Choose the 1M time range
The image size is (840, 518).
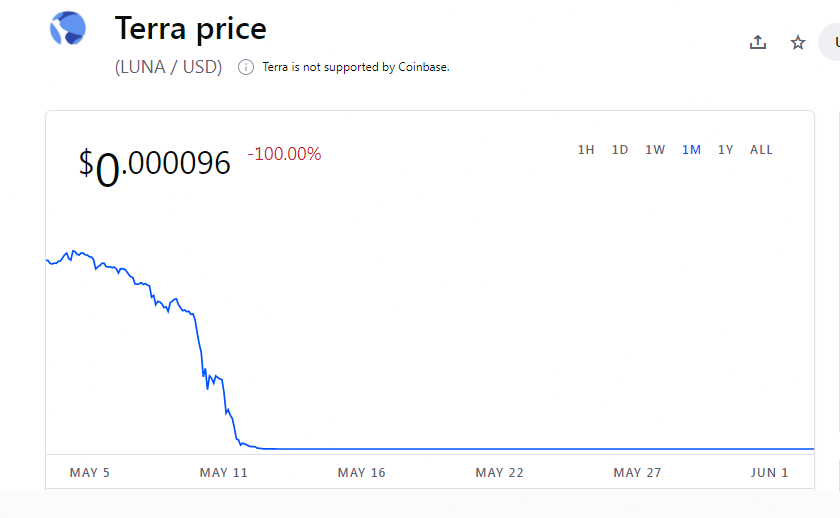coord(691,150)
